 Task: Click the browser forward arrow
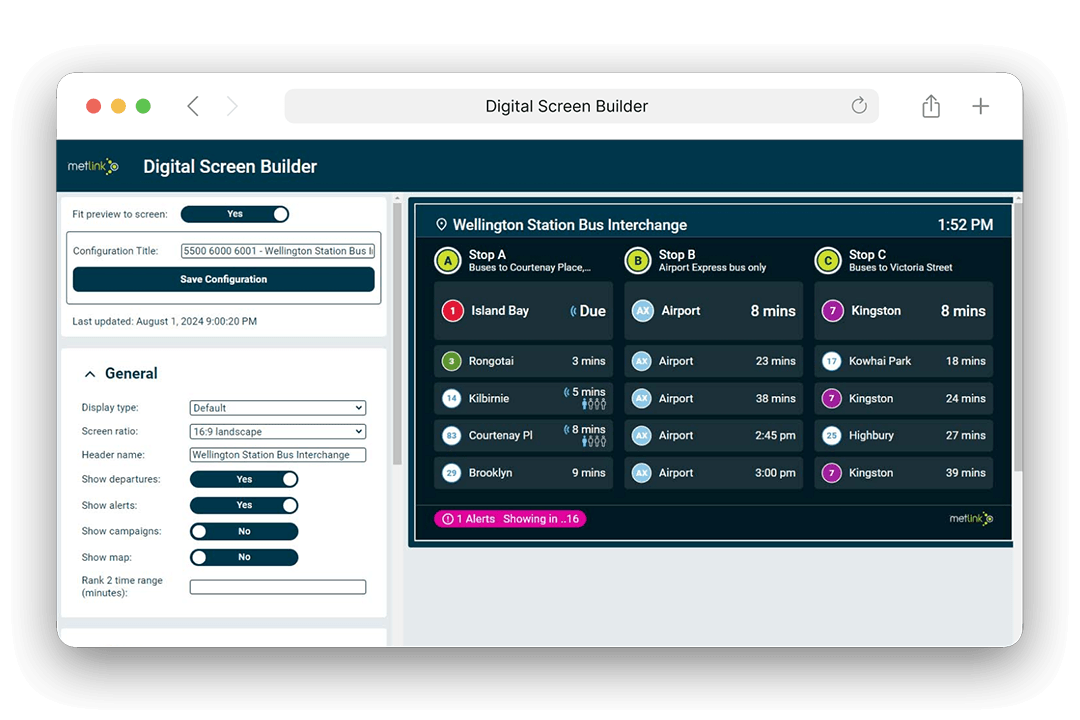point(232,106)
